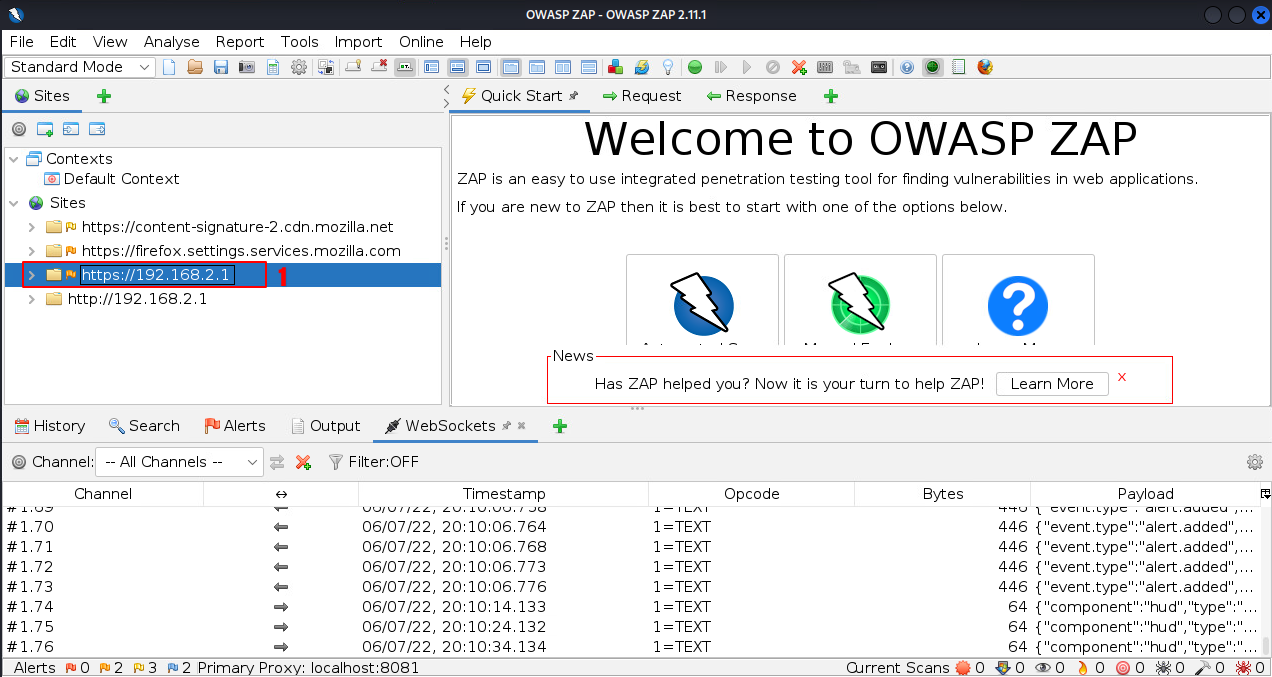Toggle the HUD radar button in toolbar
The image size is (1272, 677).
coord(933,67)
